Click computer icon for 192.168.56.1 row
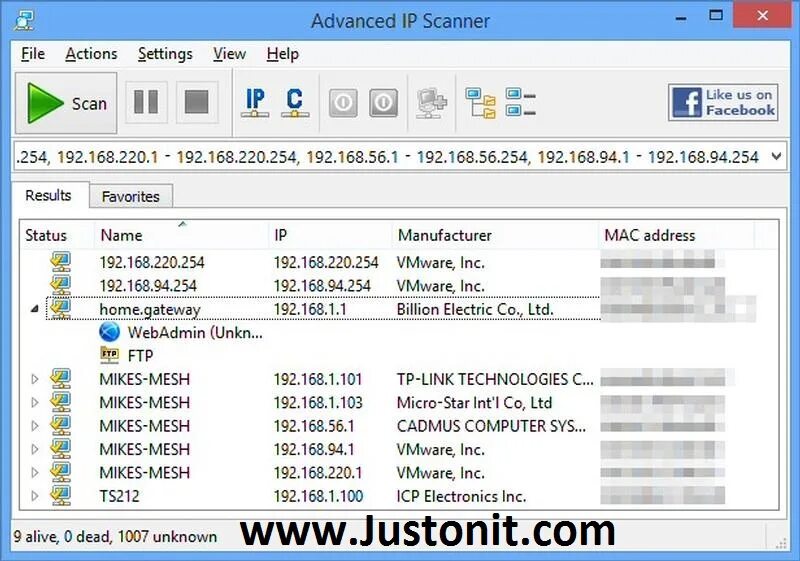The image size is (800, 561). click(60, 426)
